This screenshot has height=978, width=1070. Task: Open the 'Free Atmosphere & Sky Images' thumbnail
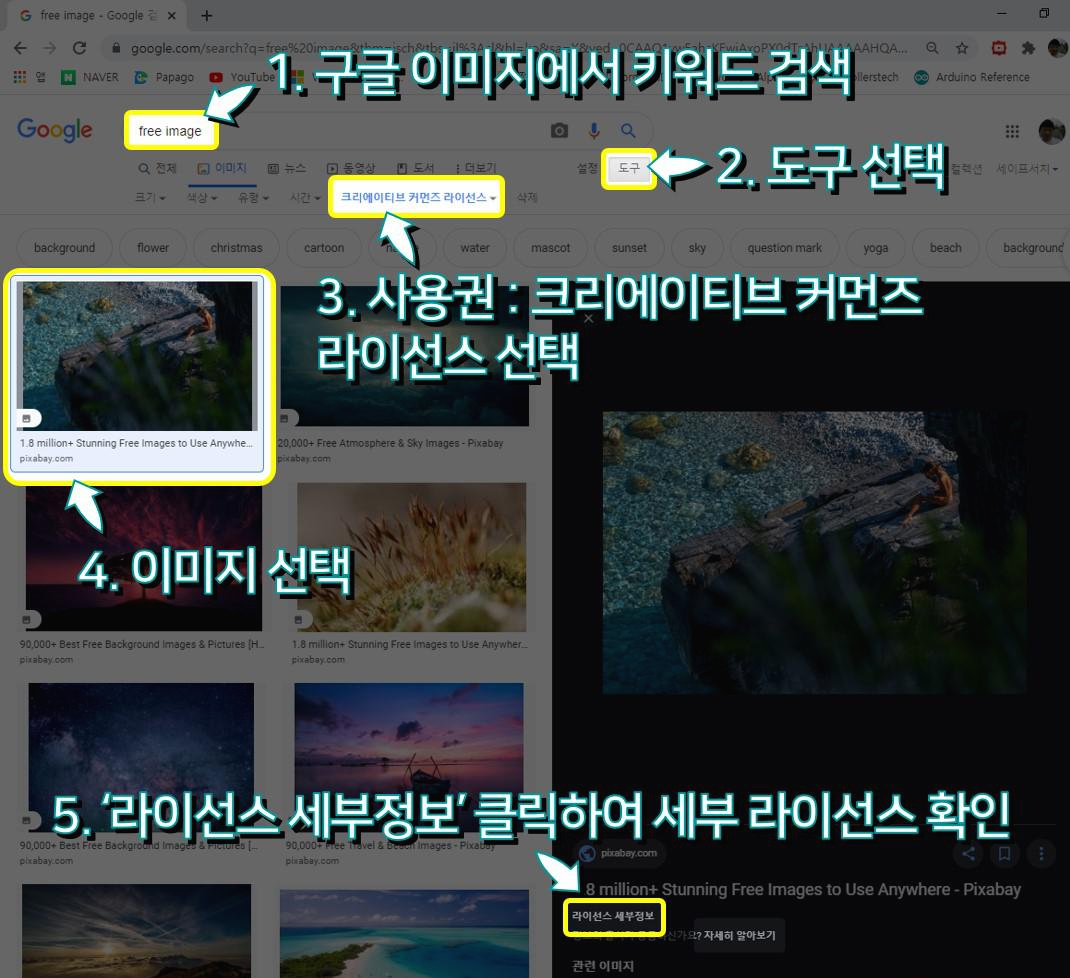tap(405, 356)
